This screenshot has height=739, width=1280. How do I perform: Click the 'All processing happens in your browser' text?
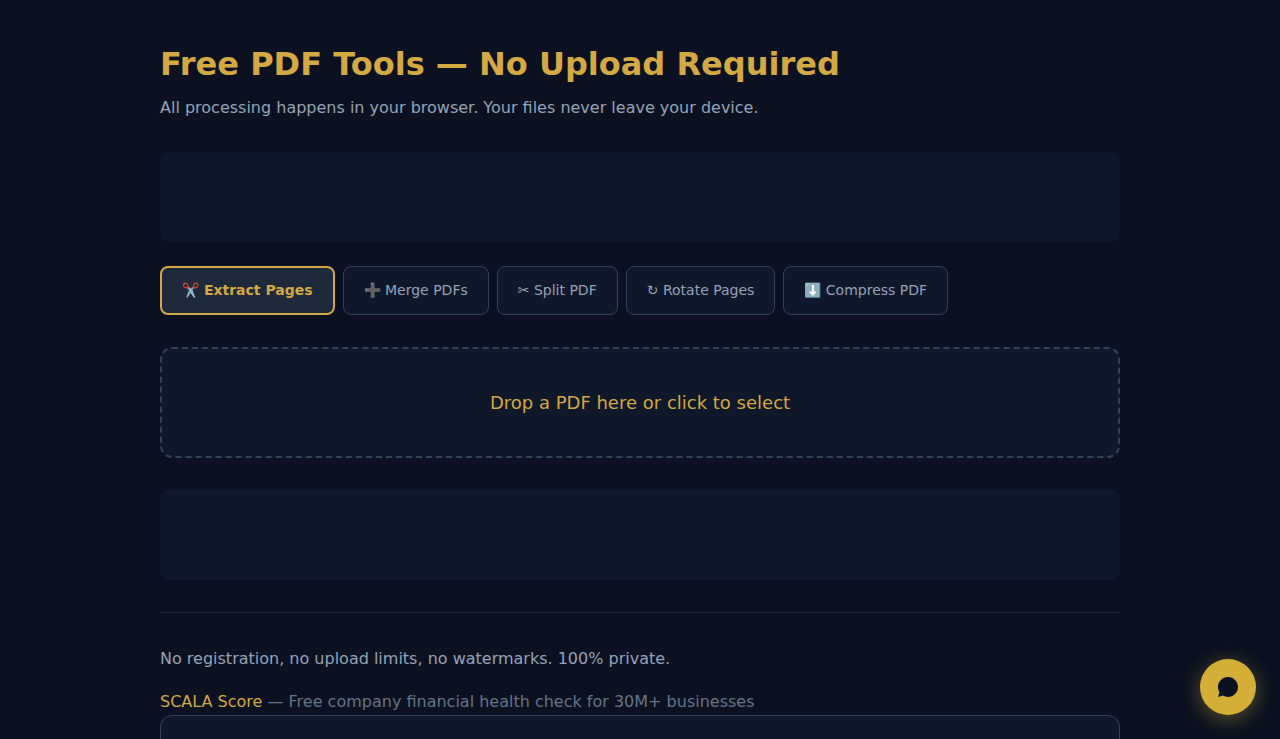pyautogui.click(x=459, y=107)
